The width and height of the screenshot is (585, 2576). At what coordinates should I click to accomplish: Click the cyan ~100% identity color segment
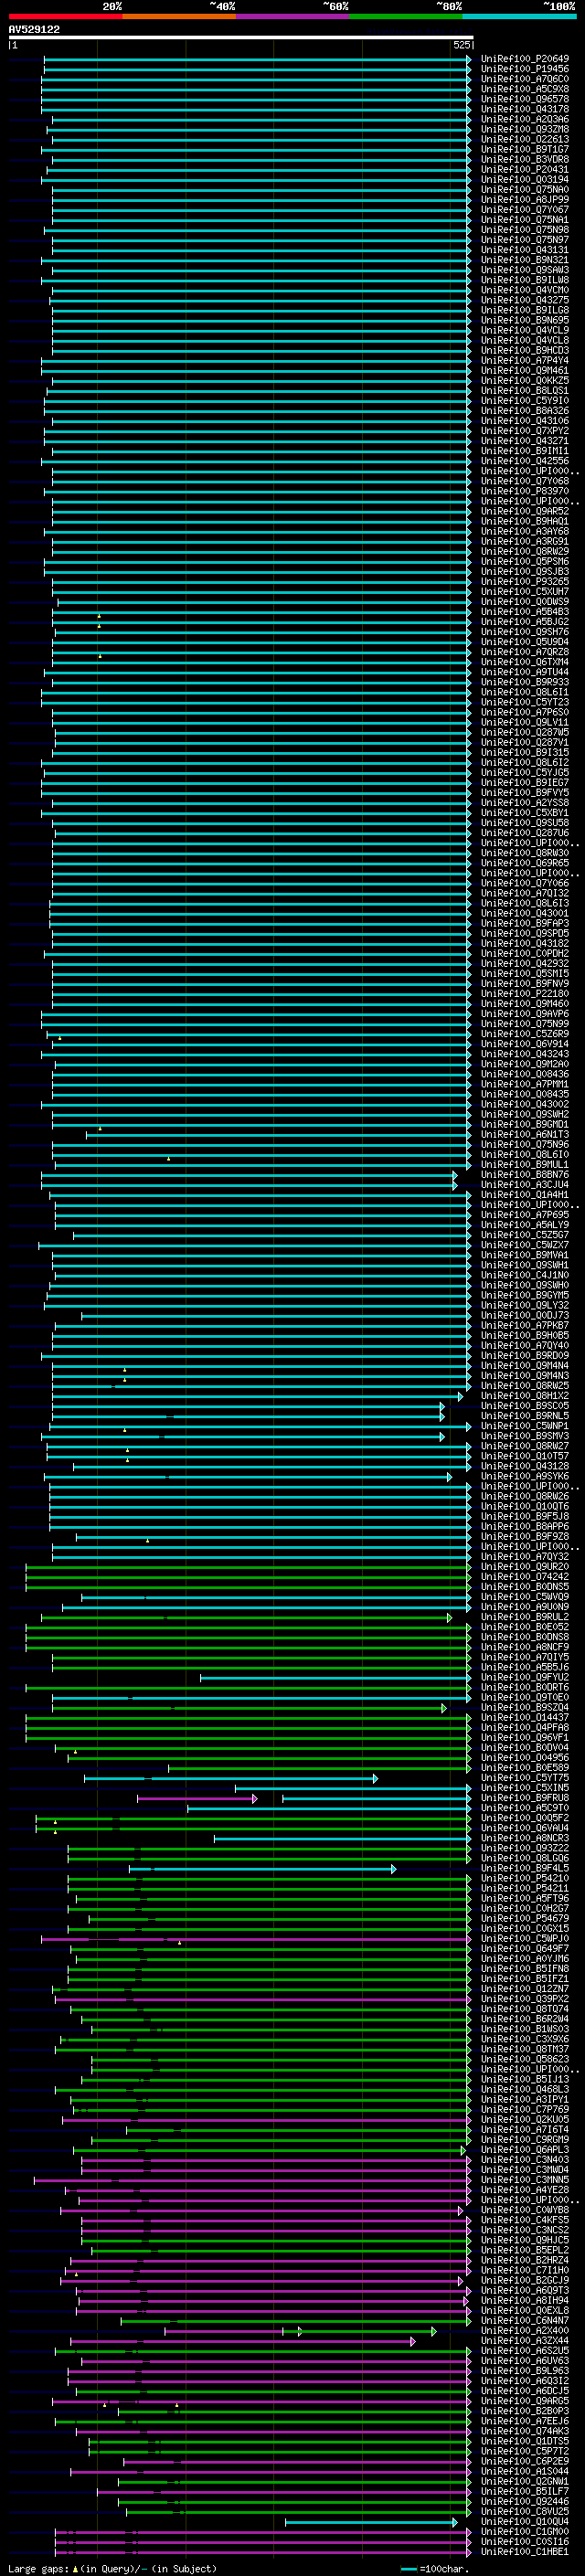[x=520, y=17]
